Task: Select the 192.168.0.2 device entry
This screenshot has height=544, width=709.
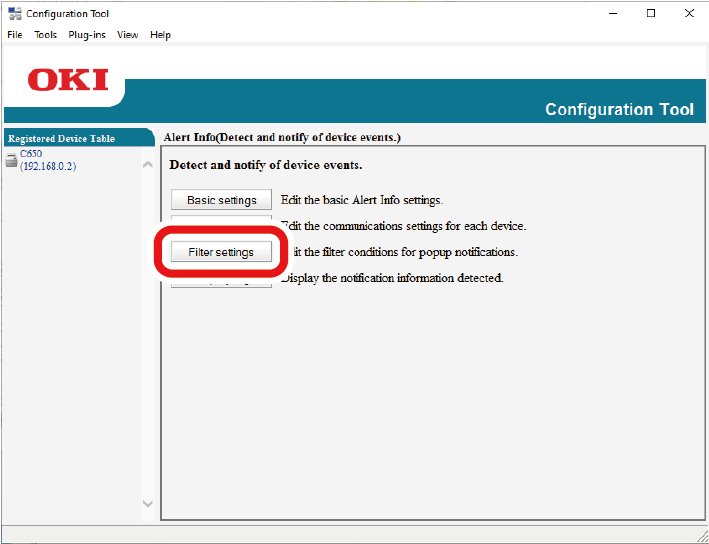Action: coord(47,166)
